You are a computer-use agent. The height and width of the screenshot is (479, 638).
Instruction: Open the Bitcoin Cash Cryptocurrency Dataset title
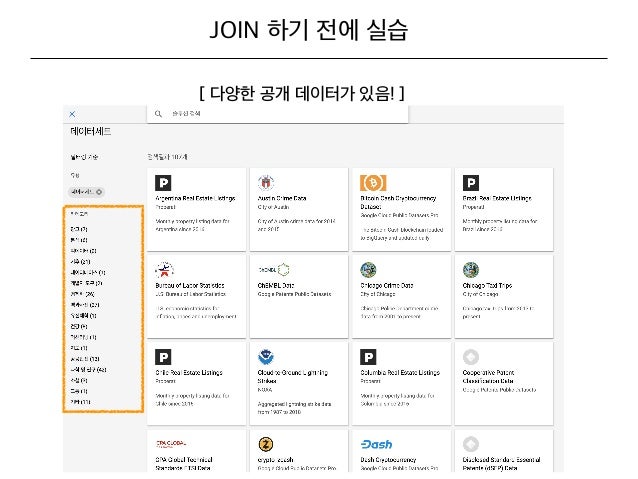tap(398, 202)
